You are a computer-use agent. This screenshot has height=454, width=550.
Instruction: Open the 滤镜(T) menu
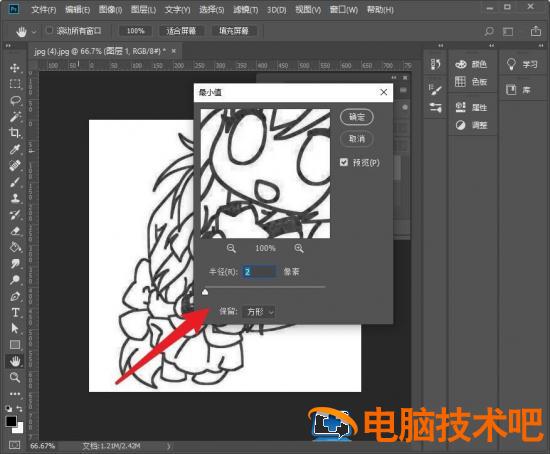point(246,10)
